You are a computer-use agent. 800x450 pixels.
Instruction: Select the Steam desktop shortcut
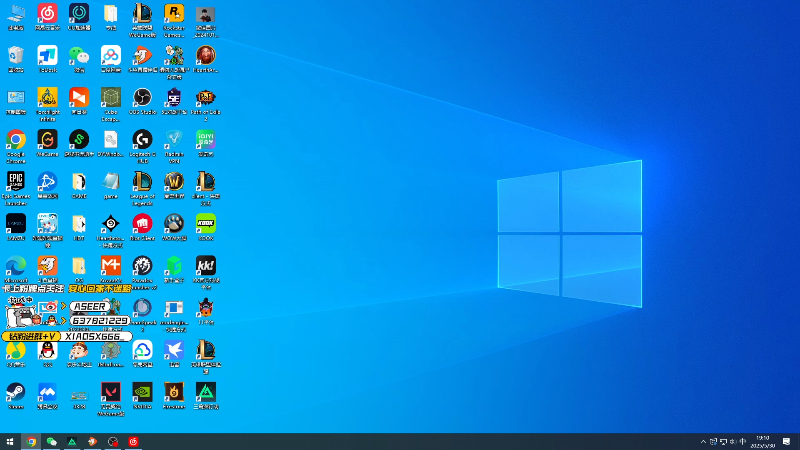(16, 396)
